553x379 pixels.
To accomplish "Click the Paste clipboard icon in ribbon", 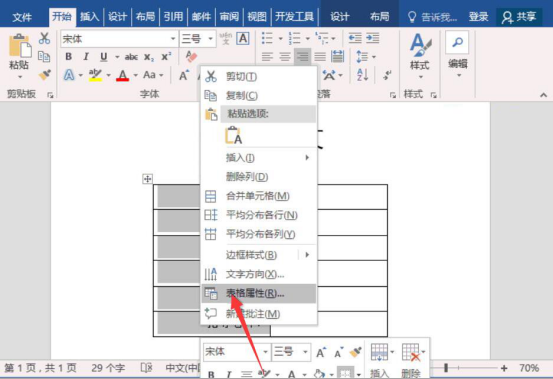I will click(19, 46).
